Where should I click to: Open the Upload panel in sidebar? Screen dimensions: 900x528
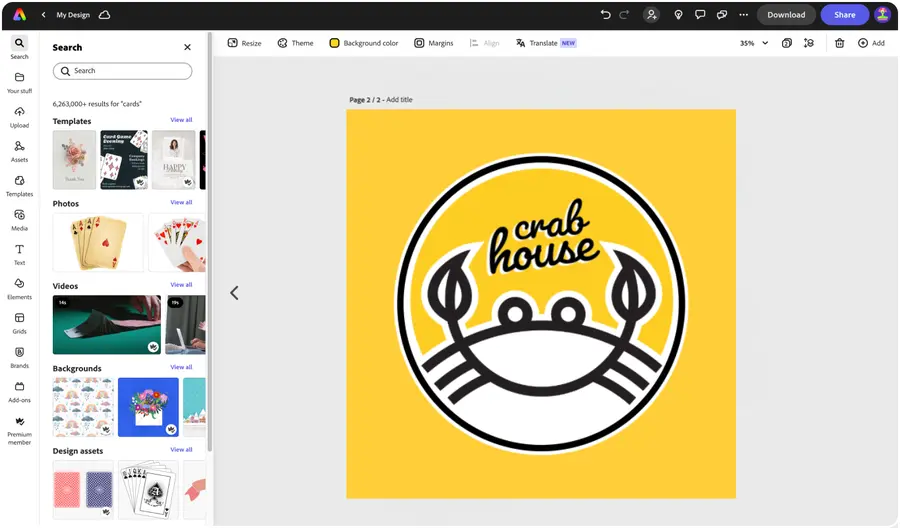(20, 117)
